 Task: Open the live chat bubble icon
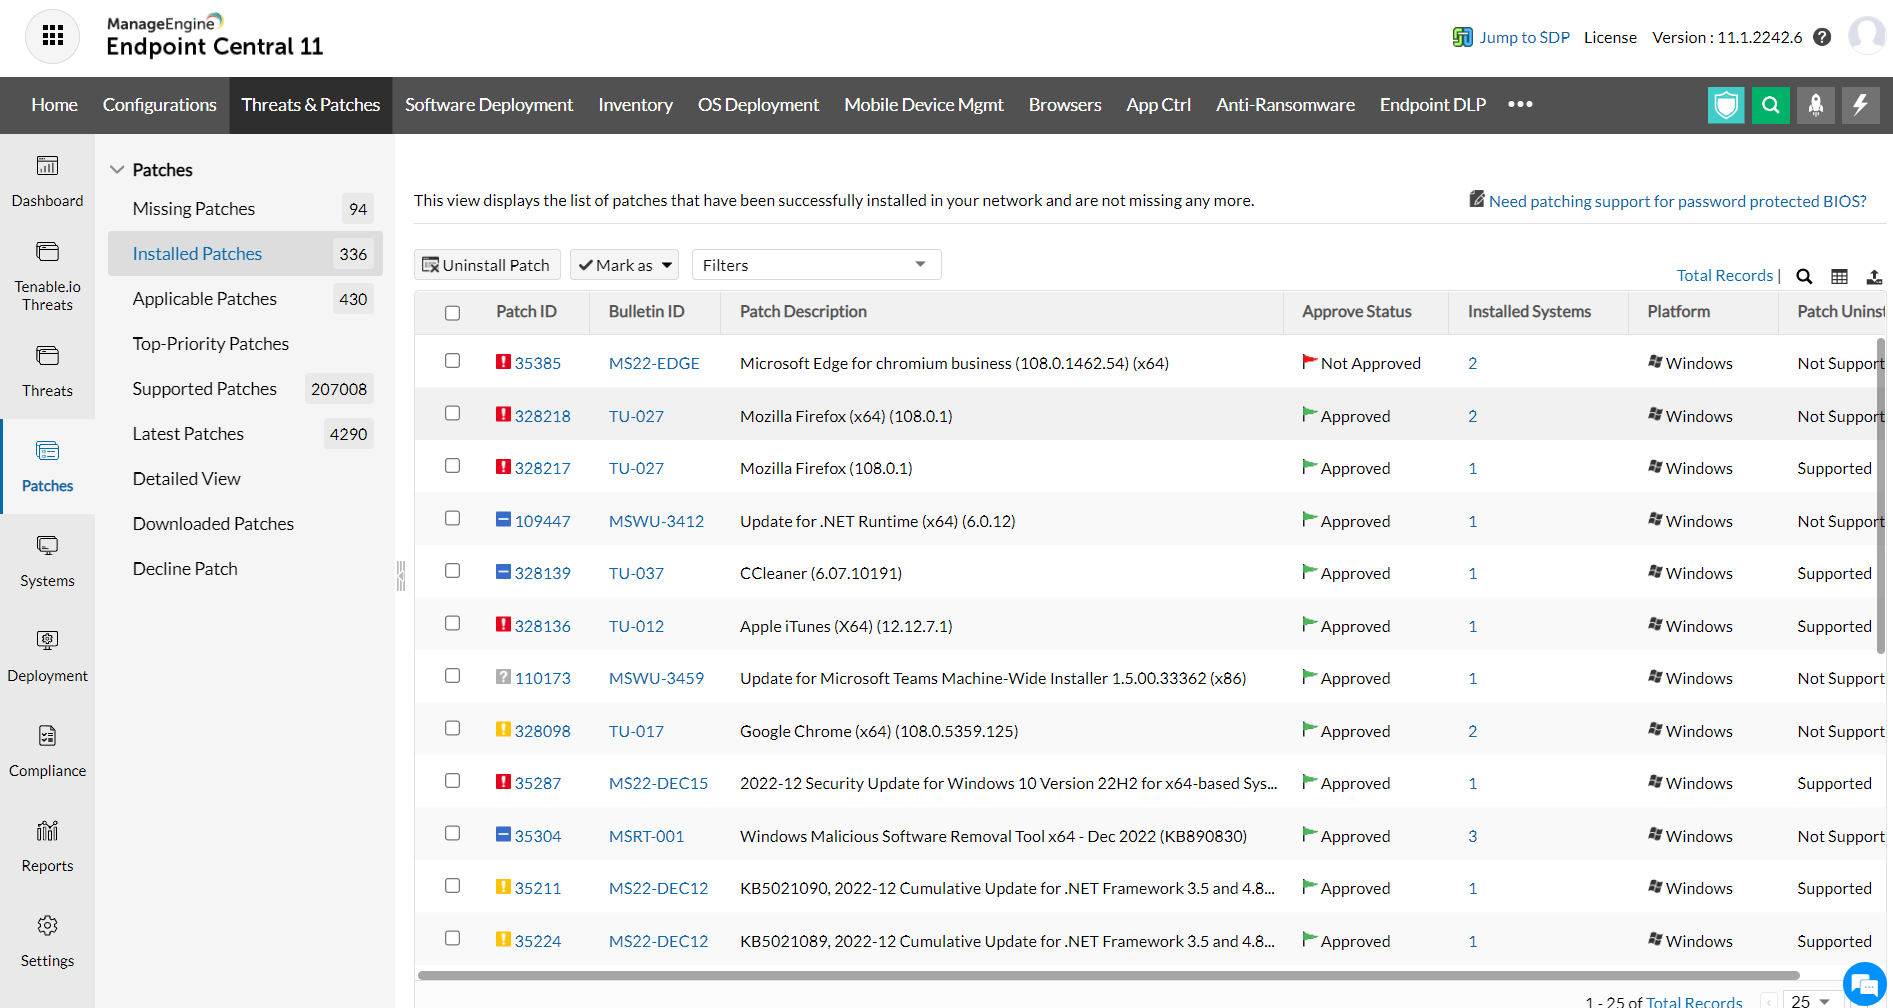[1864, 984]
